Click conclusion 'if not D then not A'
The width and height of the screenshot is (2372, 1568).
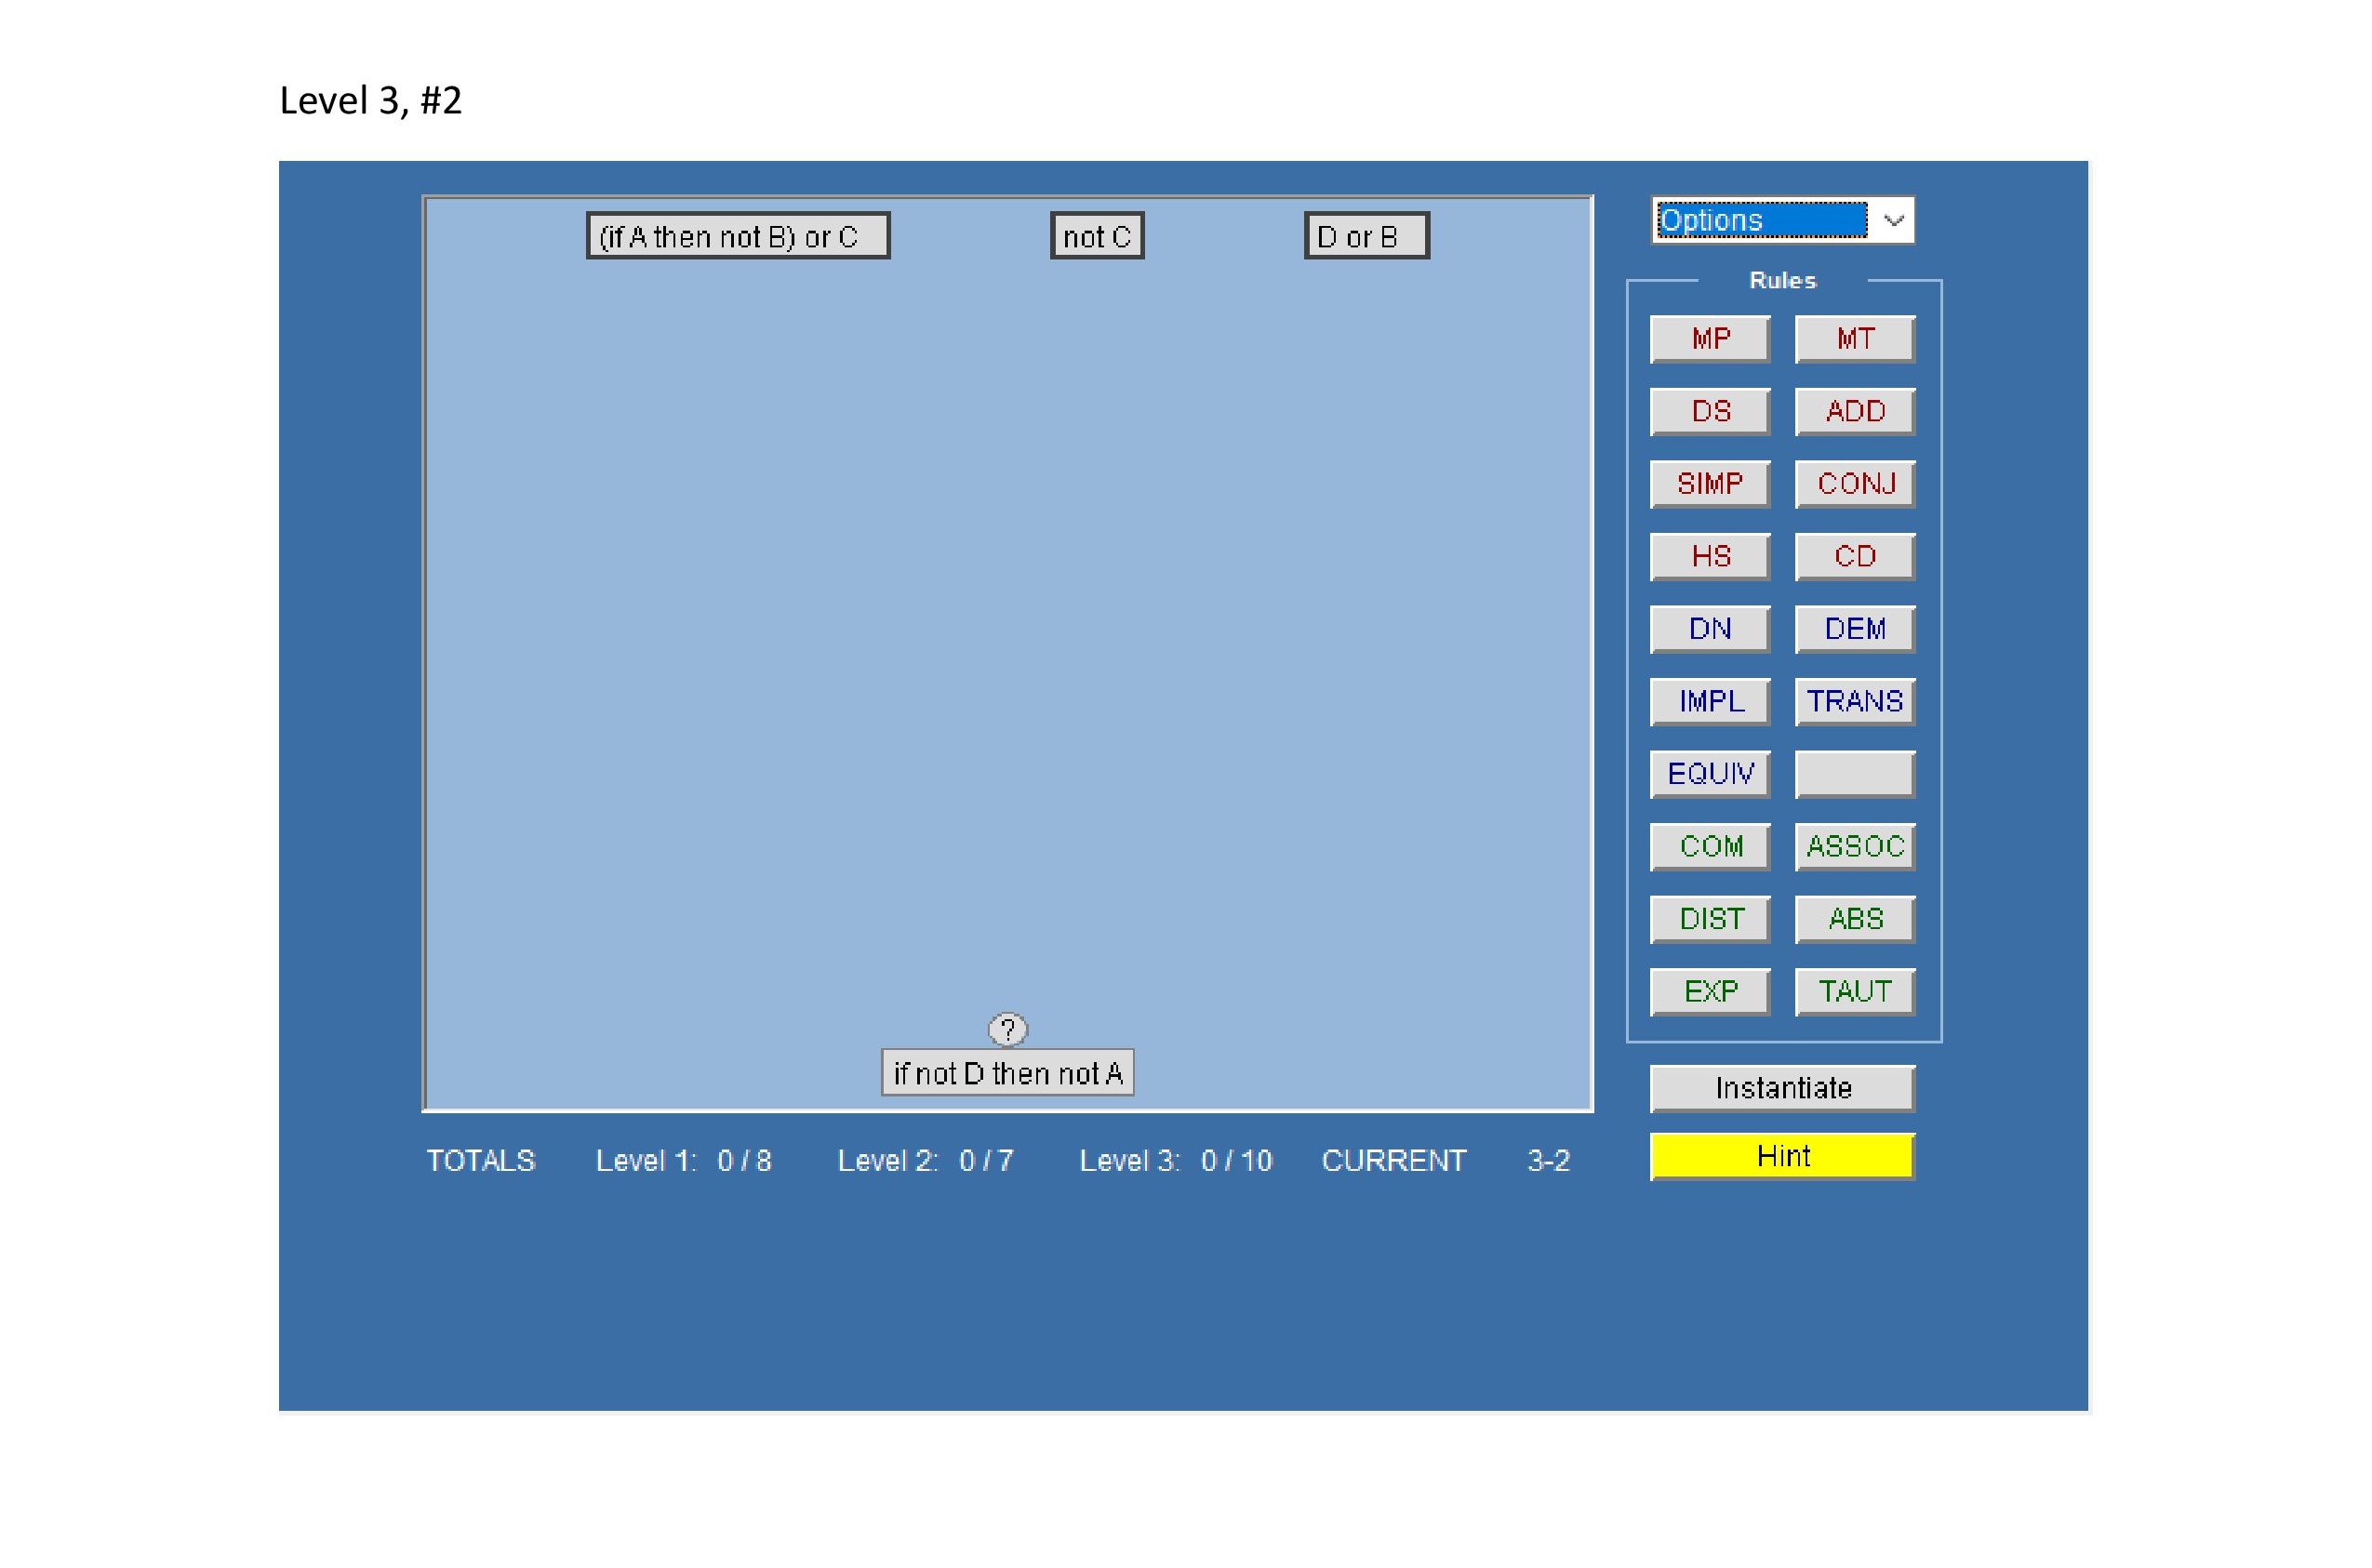(1007, 1073)
